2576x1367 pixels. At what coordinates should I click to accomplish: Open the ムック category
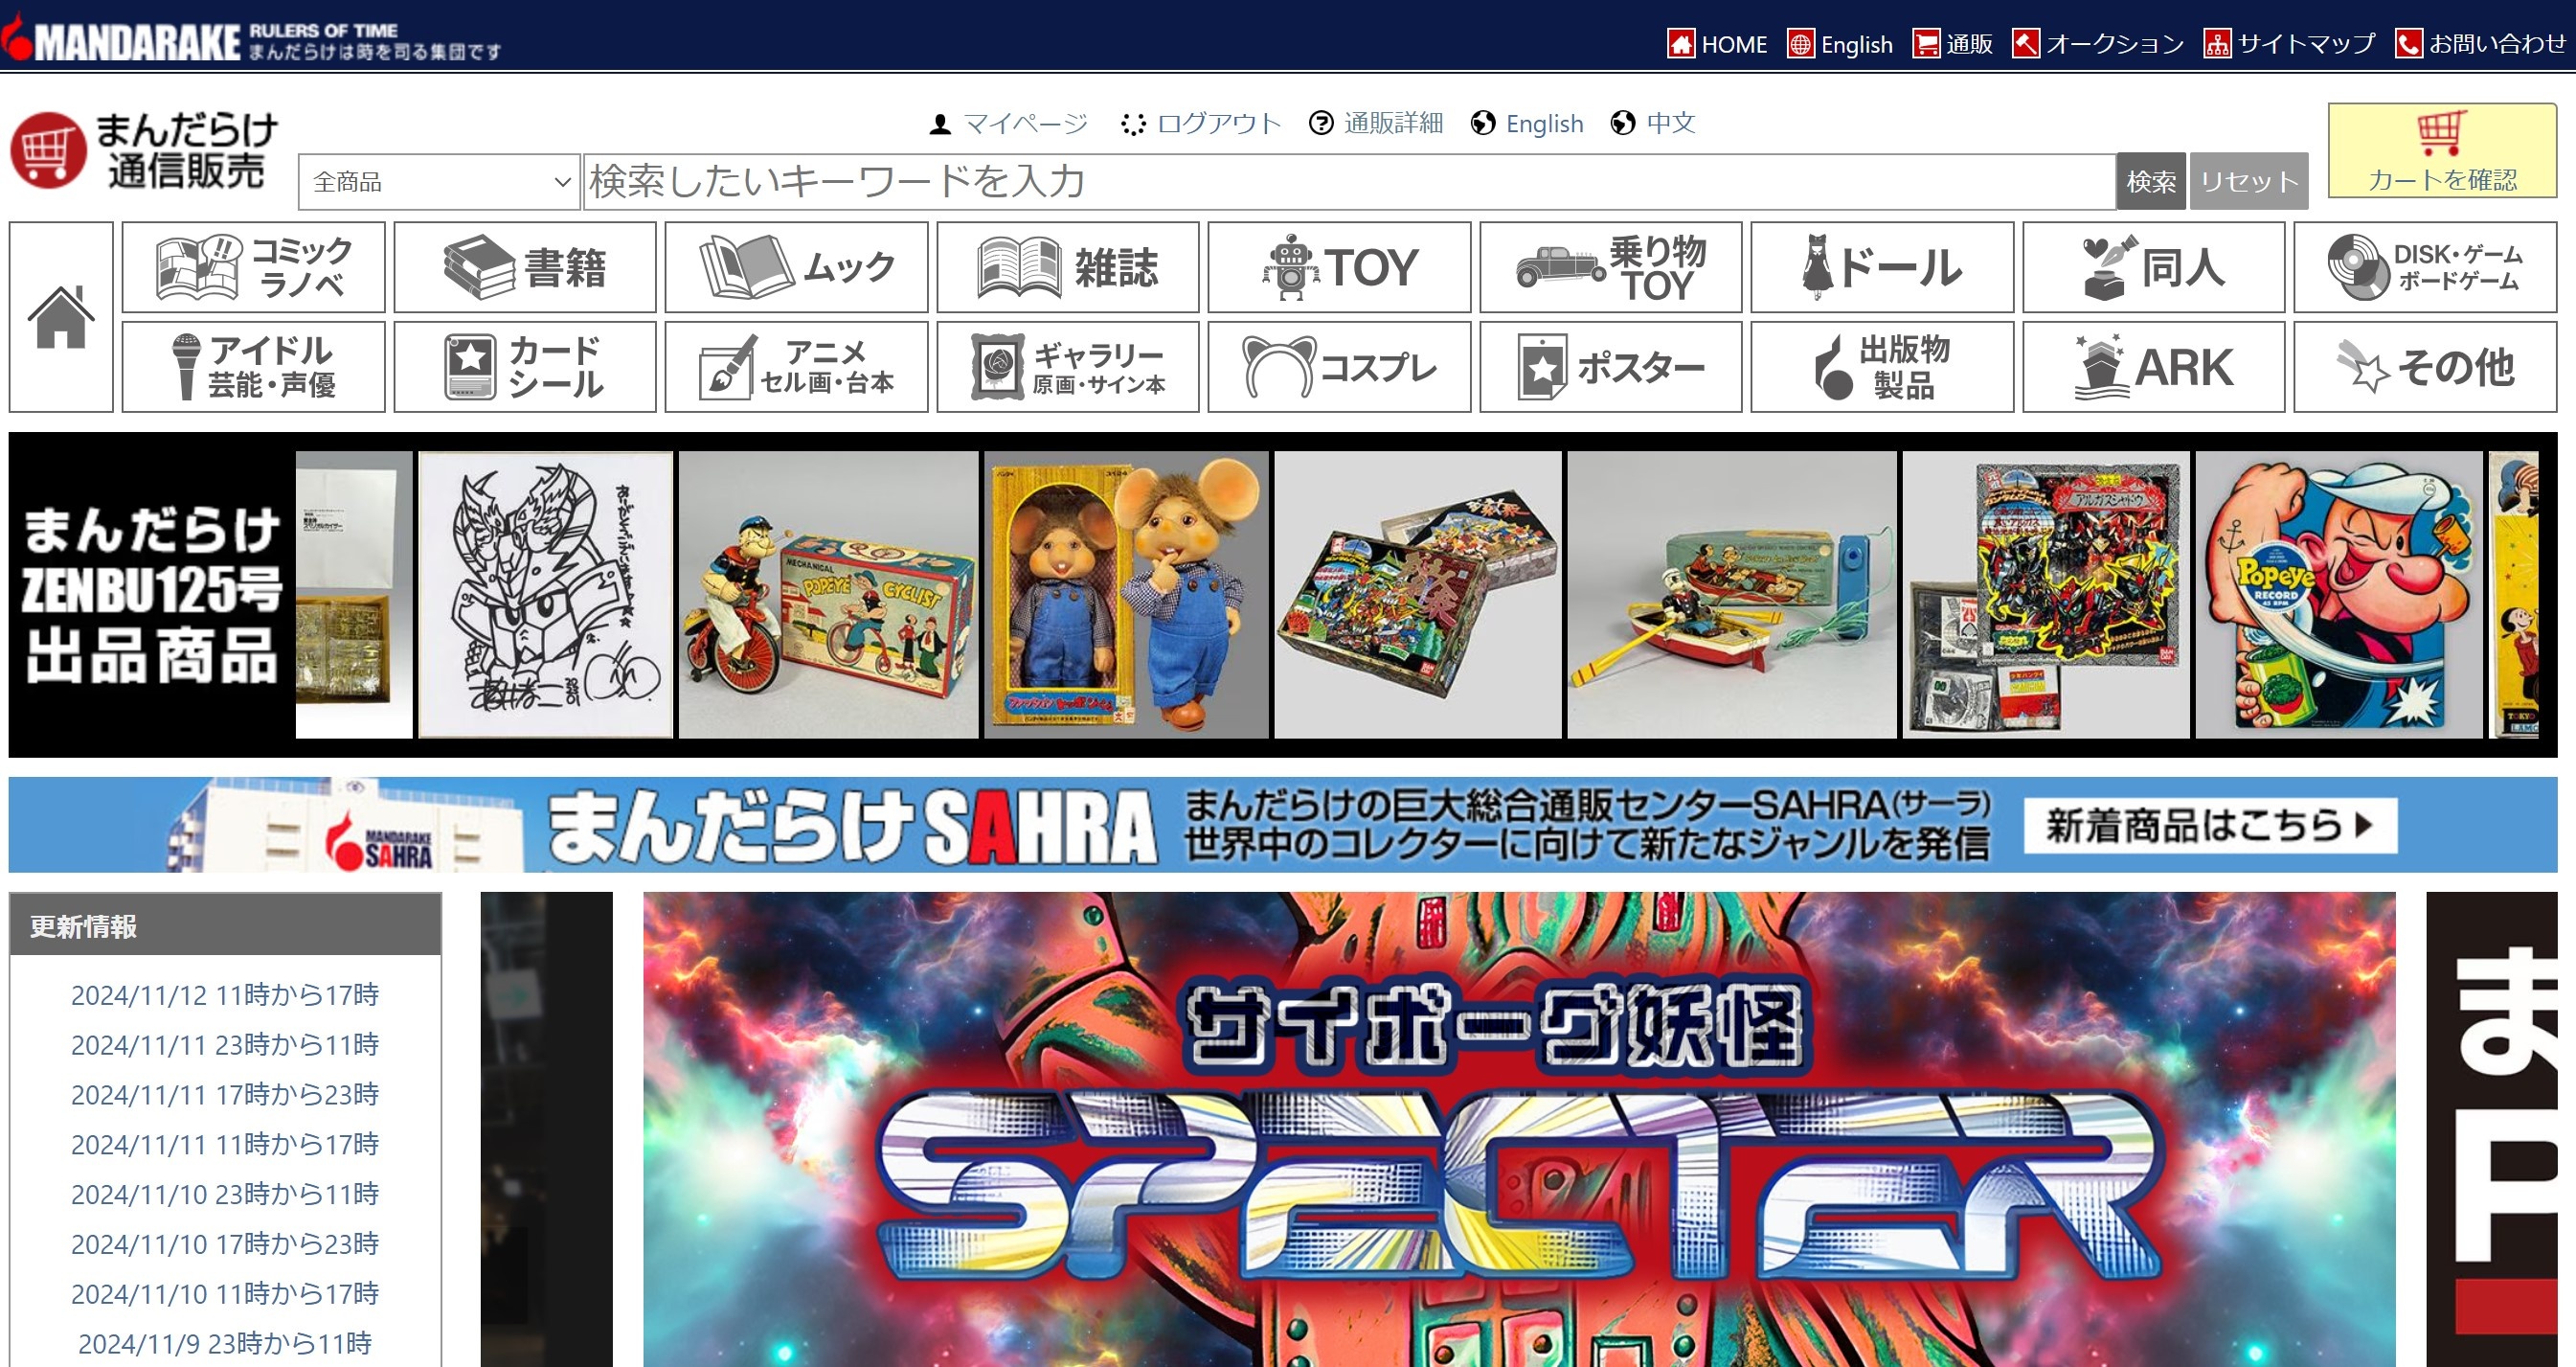[x=796, y=267]
